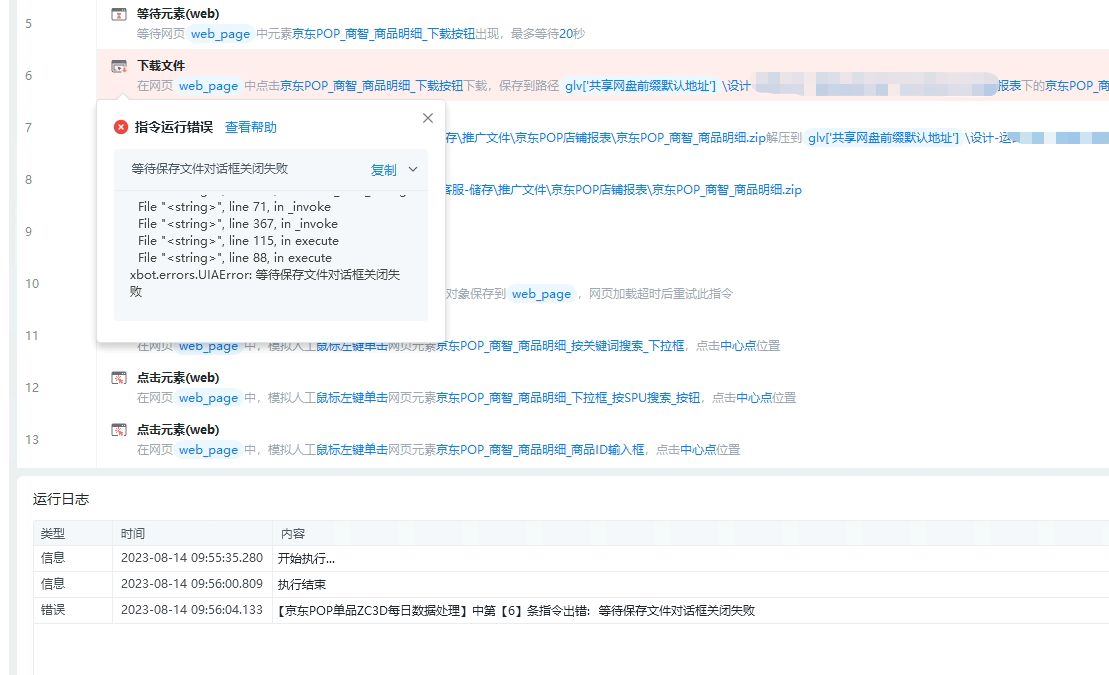Click web_page variable in step 12

coord(208,398)
